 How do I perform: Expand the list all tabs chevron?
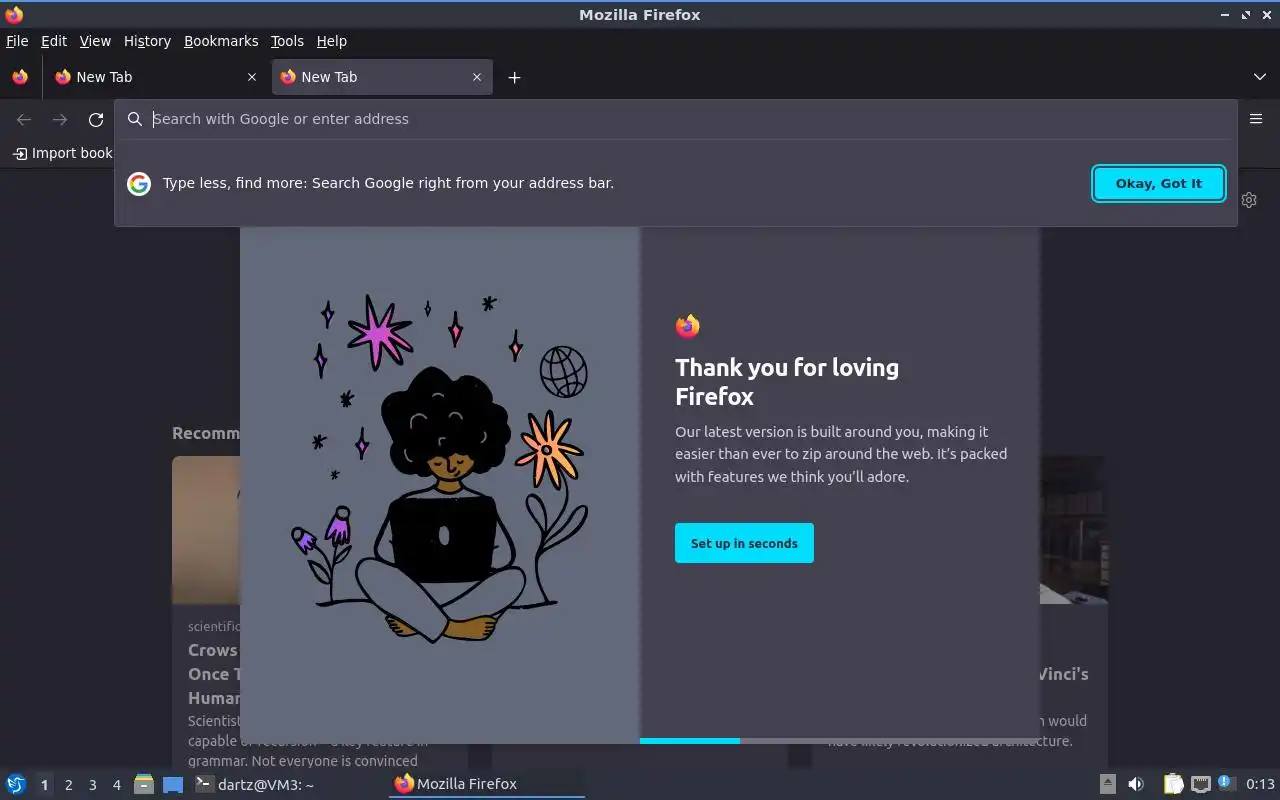1260,77
